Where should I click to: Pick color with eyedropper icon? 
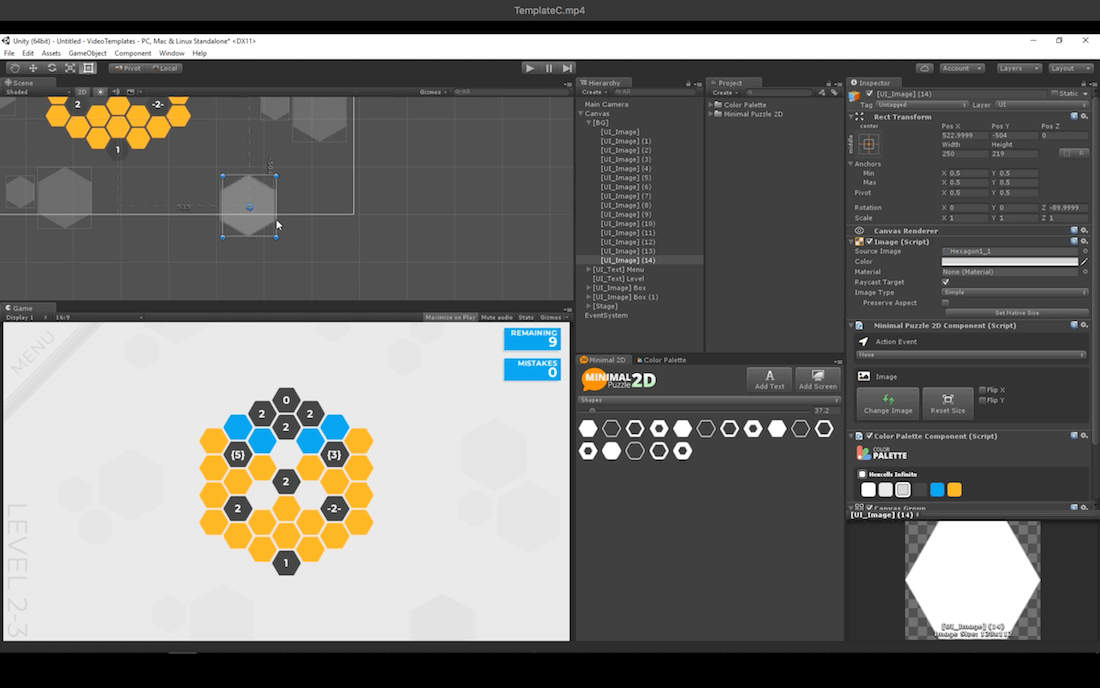tap(1085, 262)
